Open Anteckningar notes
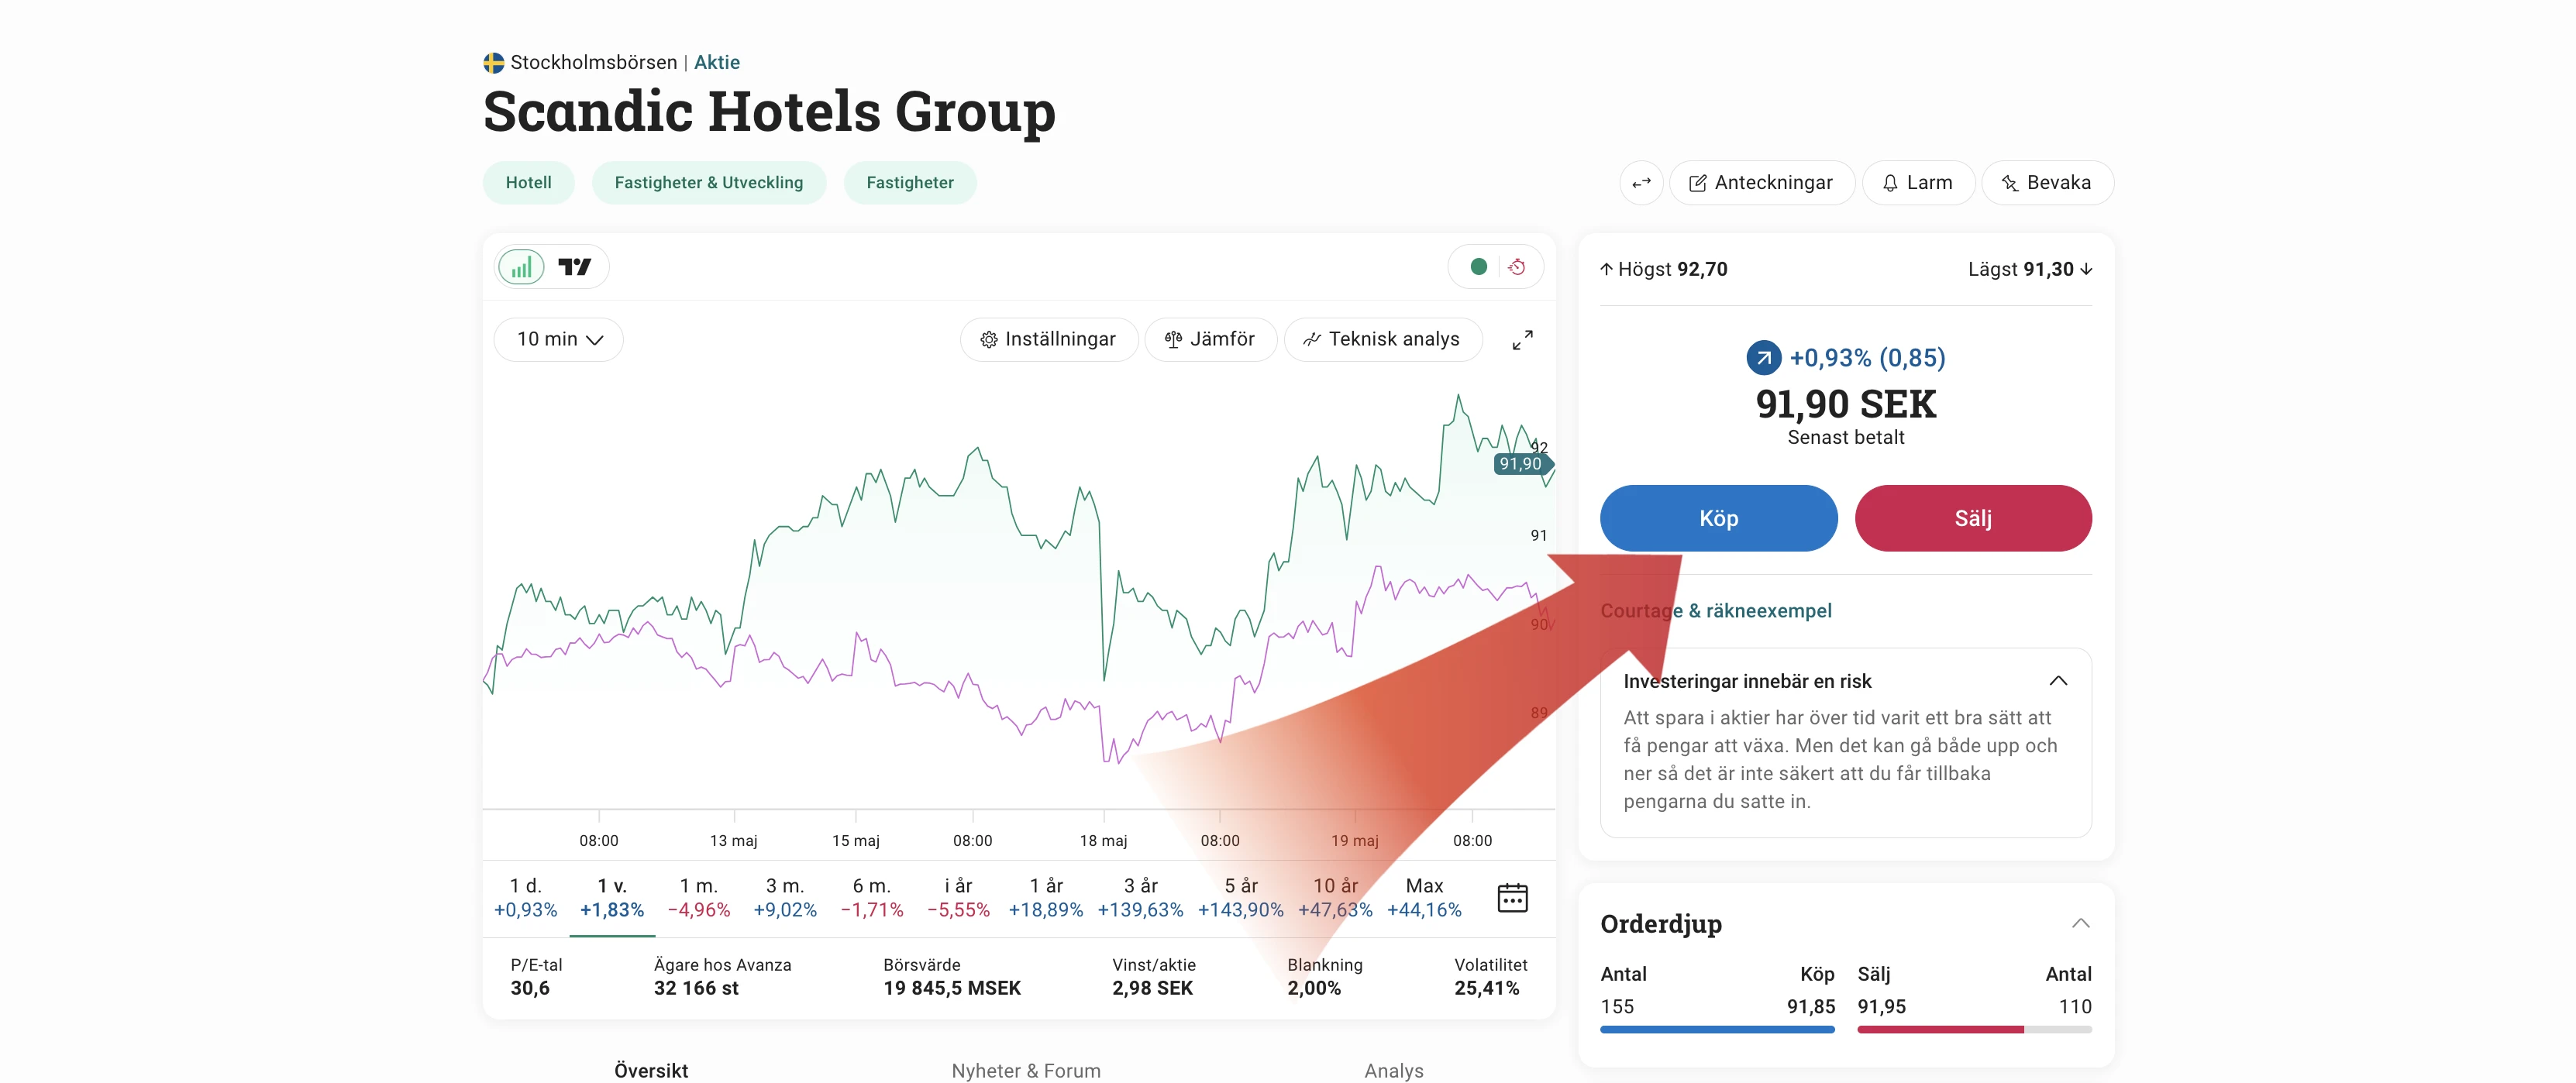The width and height of the screenshot is (2576, 1083). (1761, 183)
